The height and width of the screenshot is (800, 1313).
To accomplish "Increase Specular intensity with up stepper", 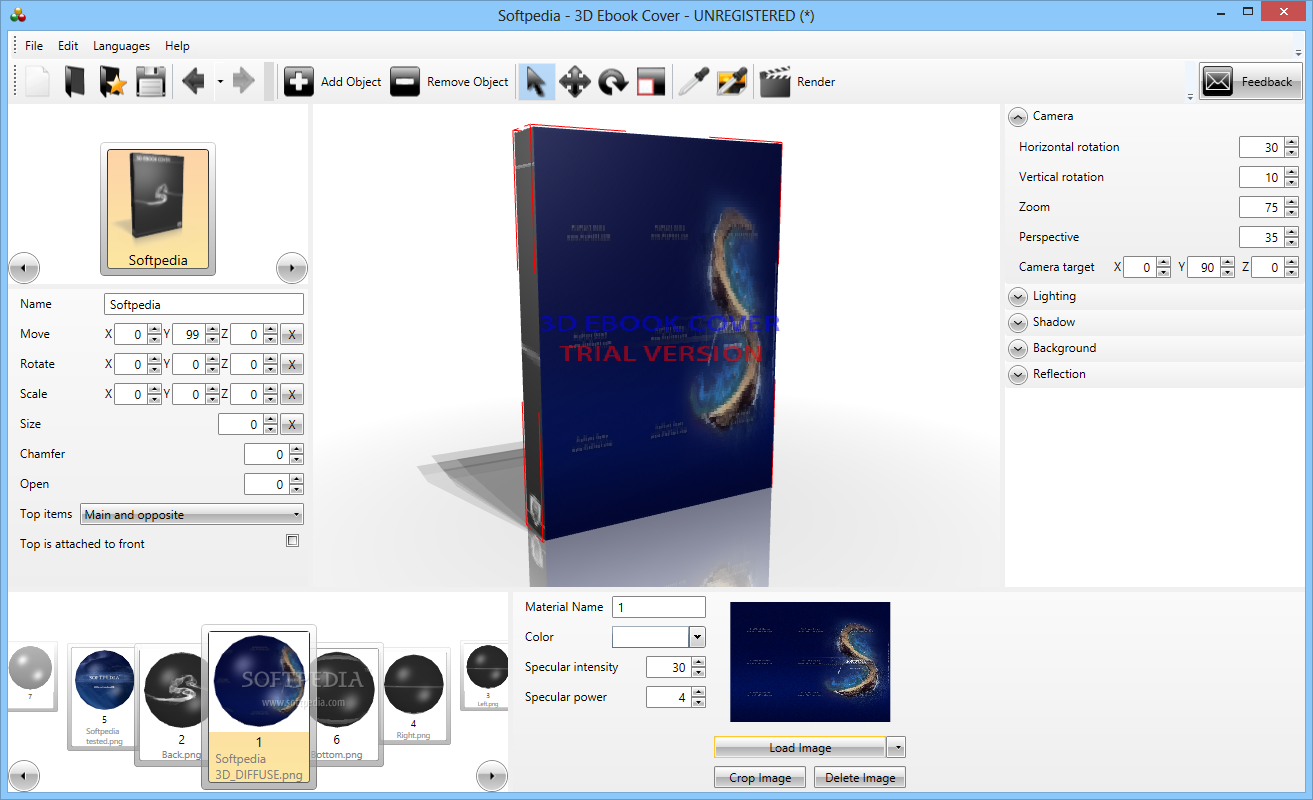I will click(x=699, y=662).
